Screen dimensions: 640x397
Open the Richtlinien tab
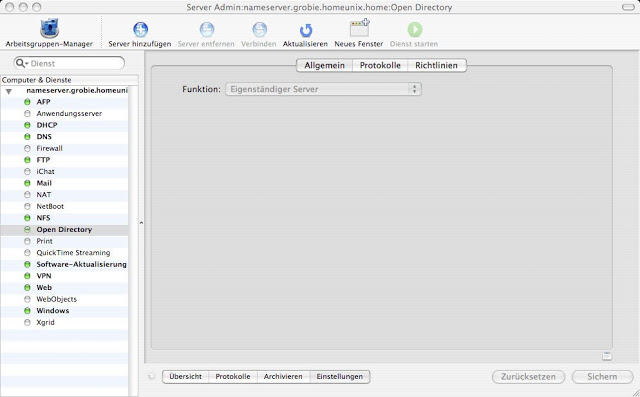436,65
